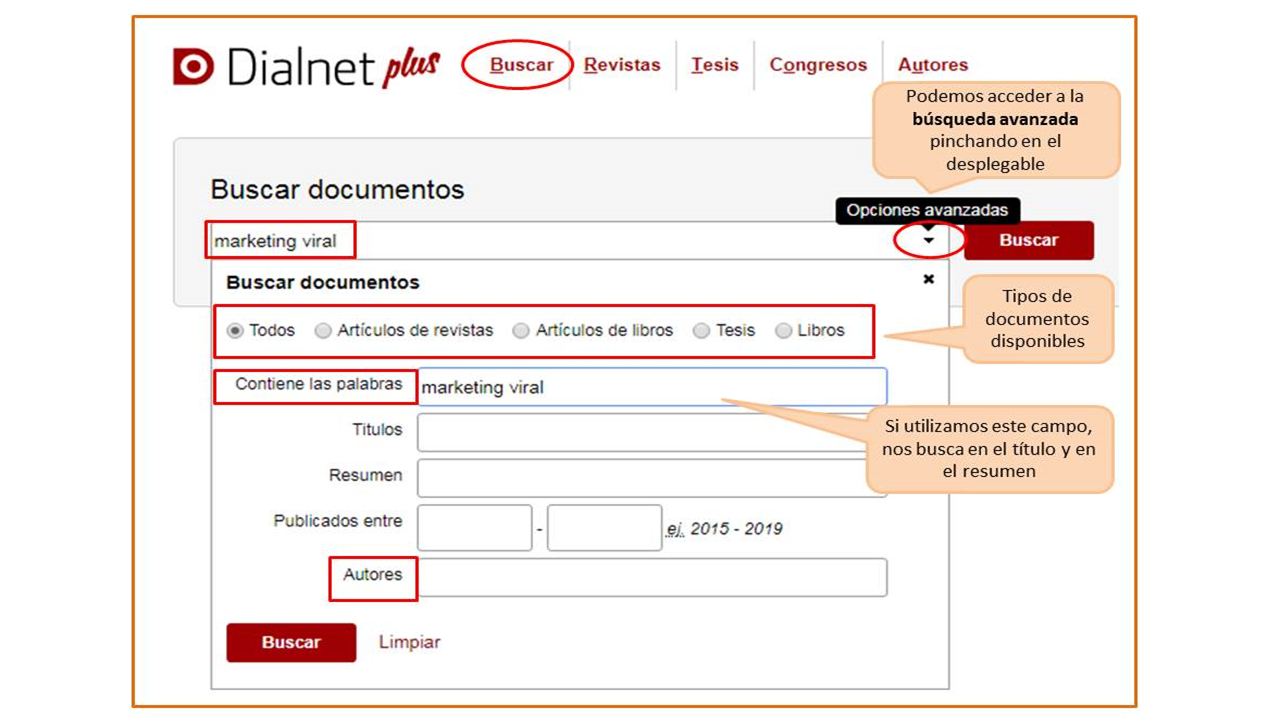
Task: Click the Dialnet plus logo
Action: 306,66
